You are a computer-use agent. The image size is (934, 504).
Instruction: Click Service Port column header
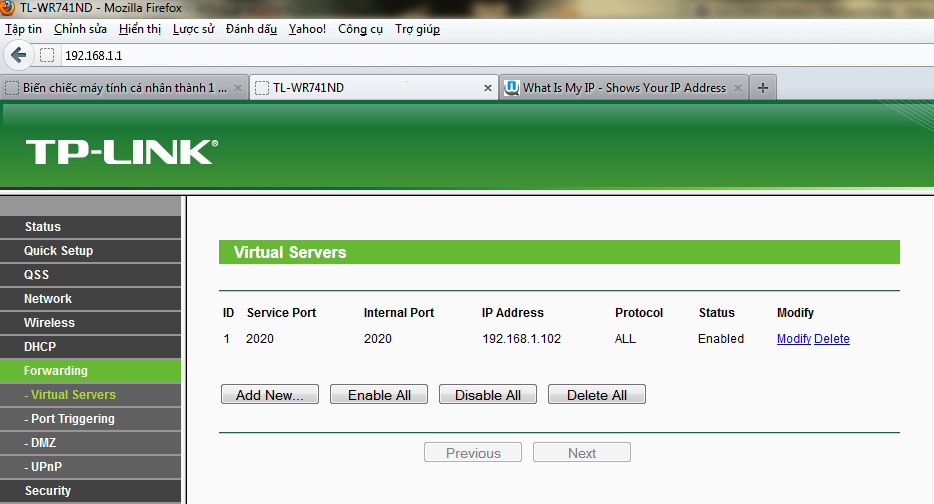click(x=281, y=313)
